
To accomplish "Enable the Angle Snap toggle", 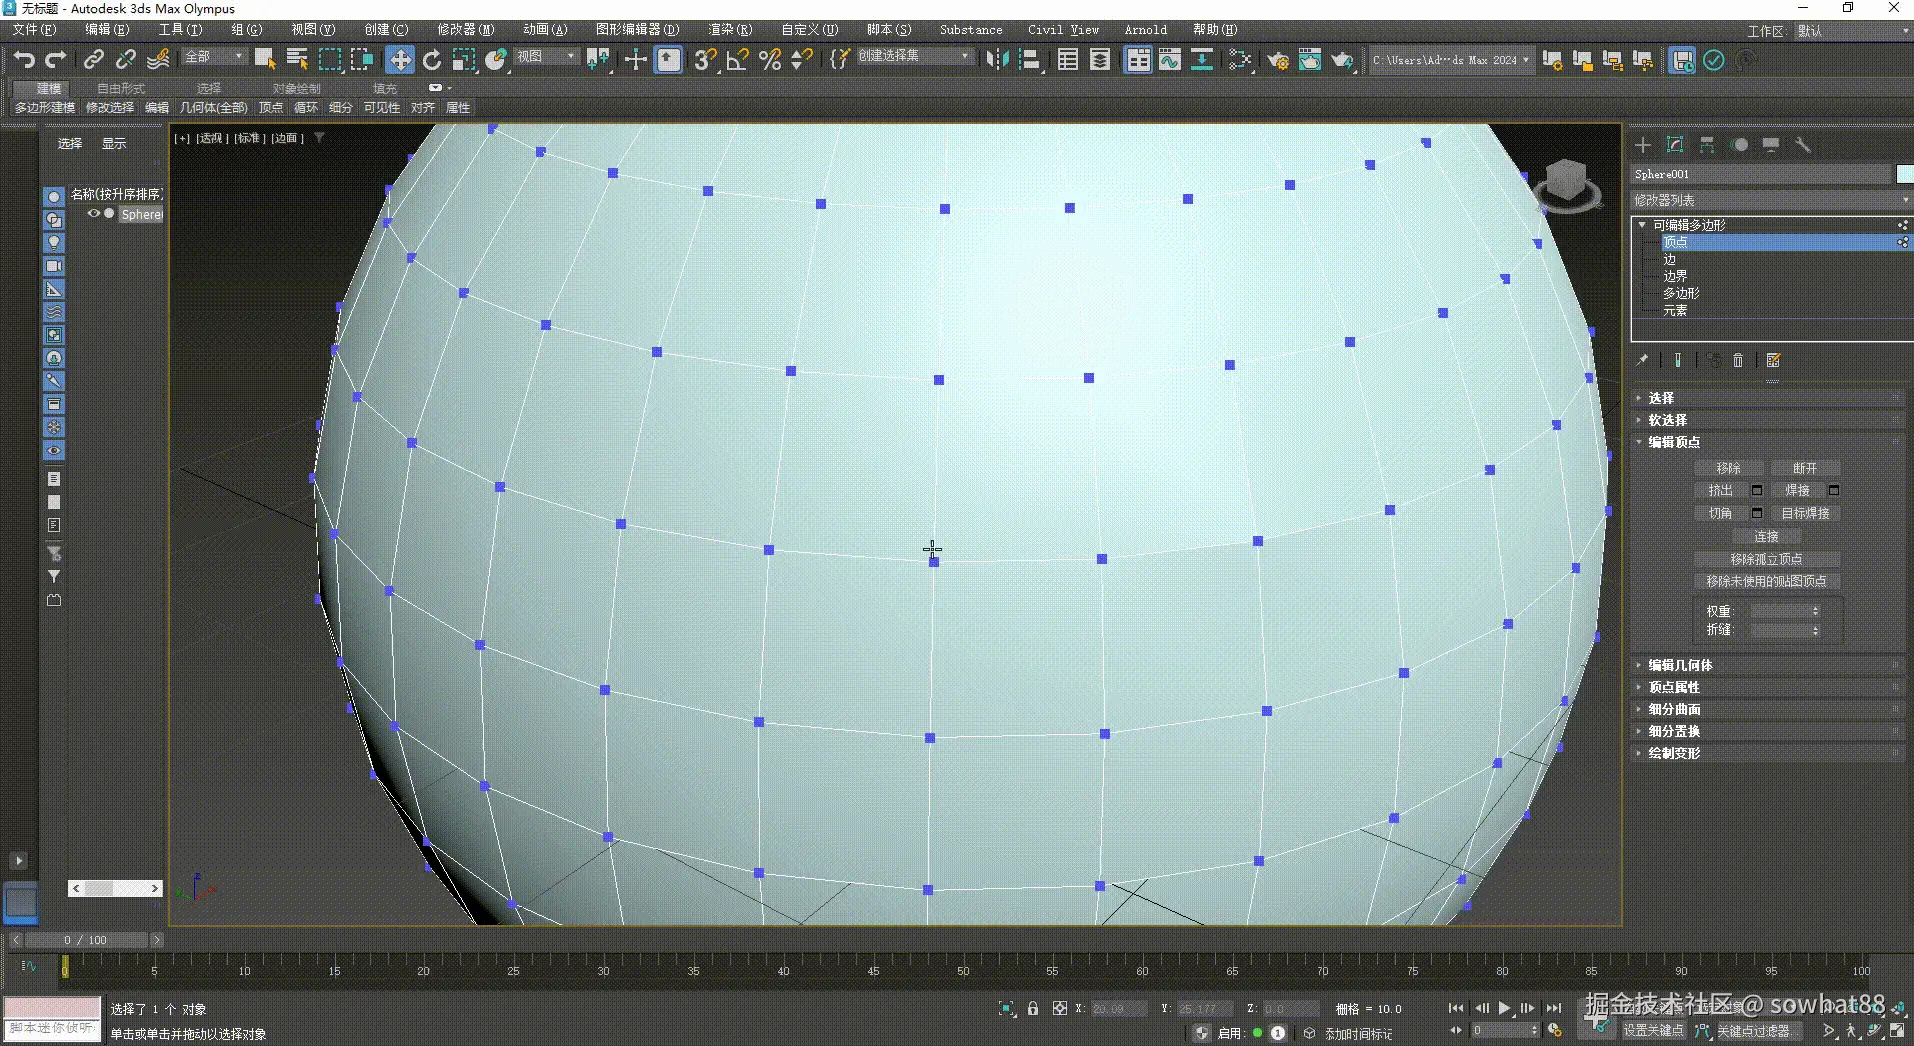I will (x=737, y=60).
